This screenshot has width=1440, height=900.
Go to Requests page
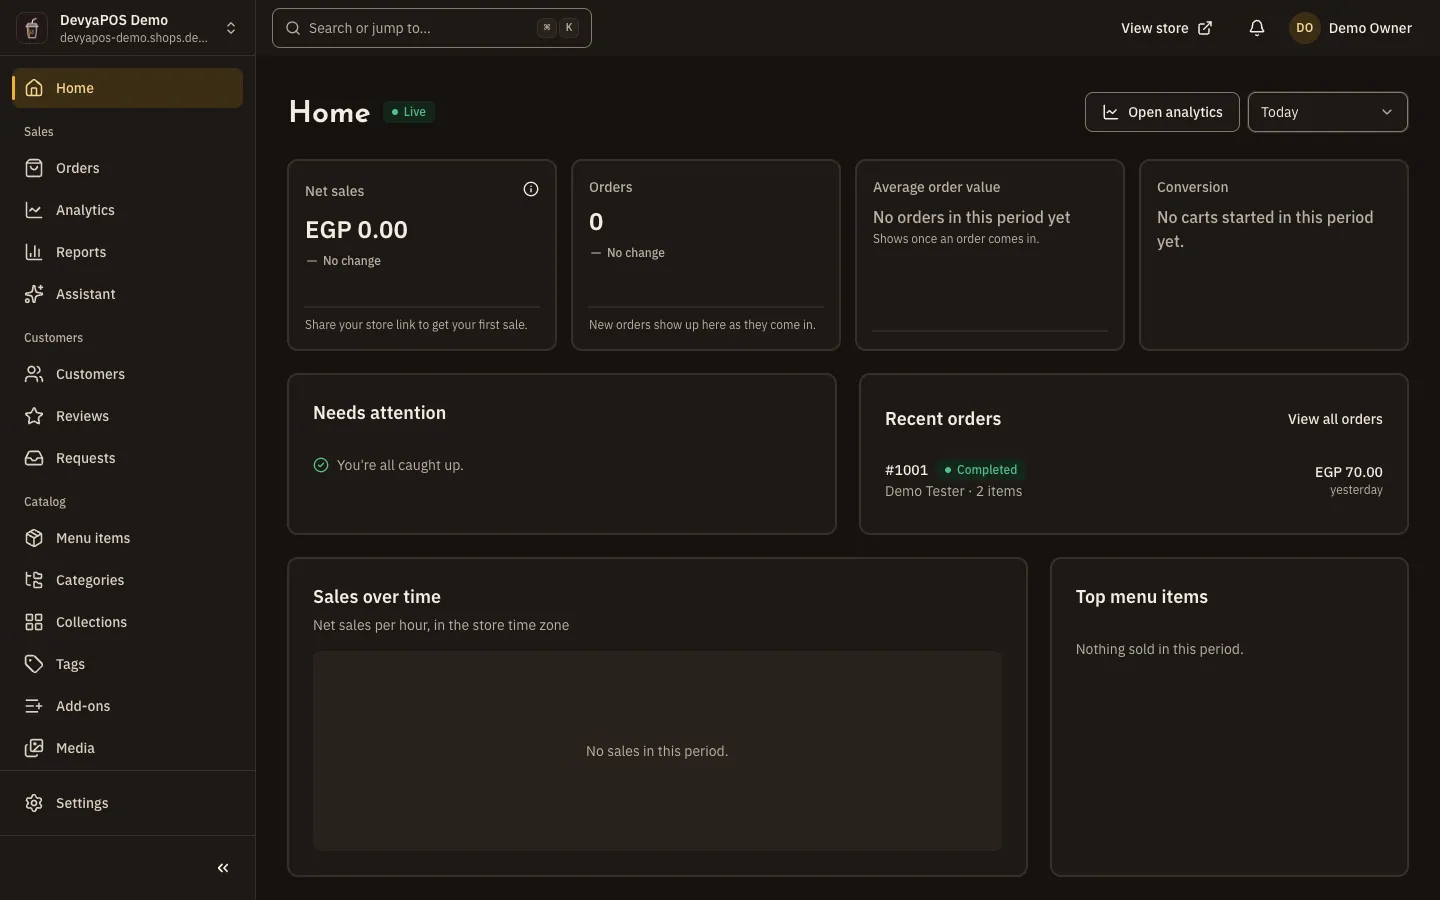point(127,458)
